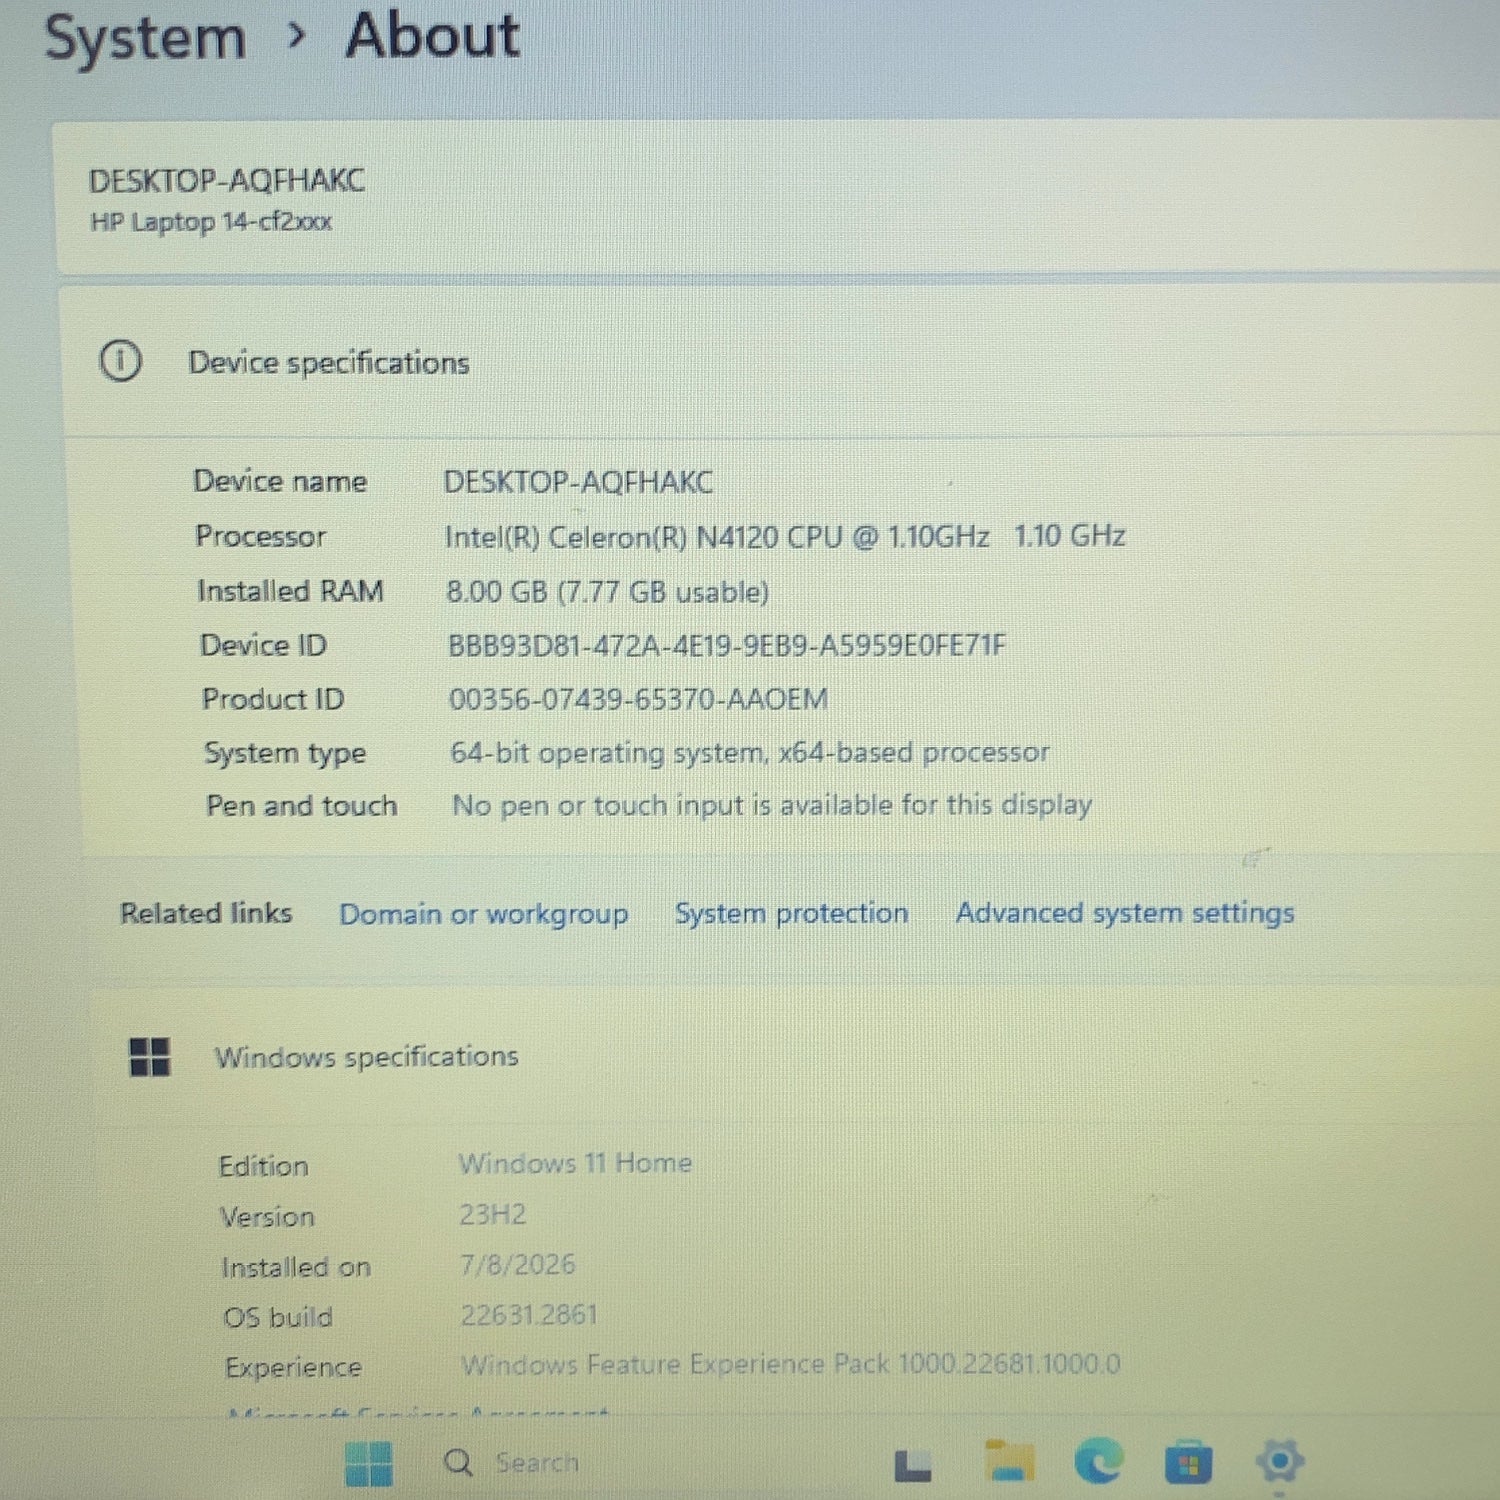
Task: Click the Experience label
Action: 293,1368
